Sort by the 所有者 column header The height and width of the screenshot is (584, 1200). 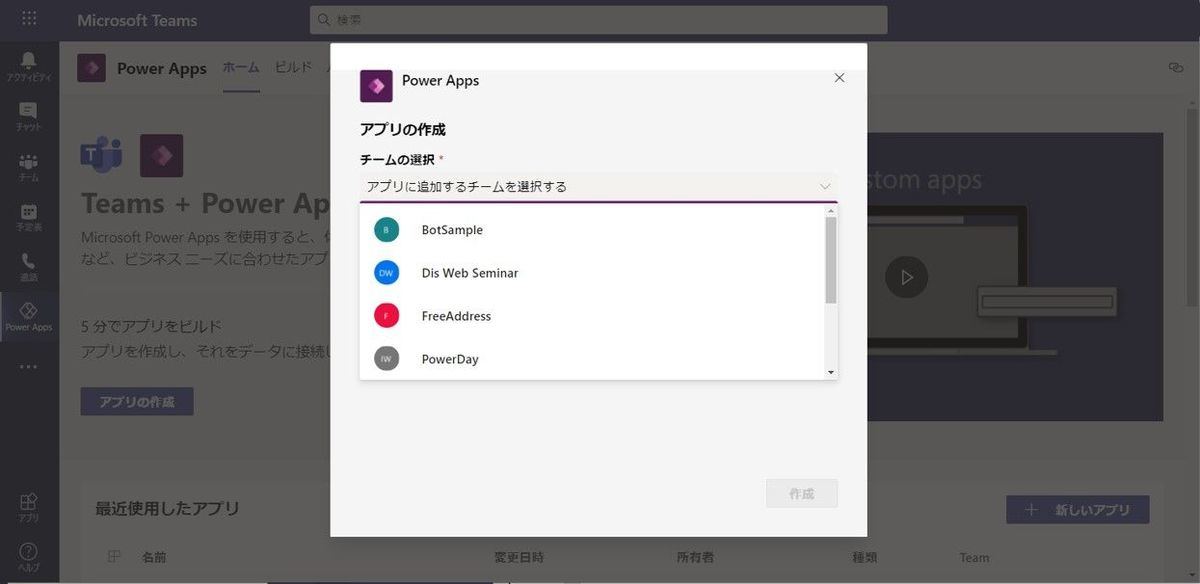(x=696, y=558)
